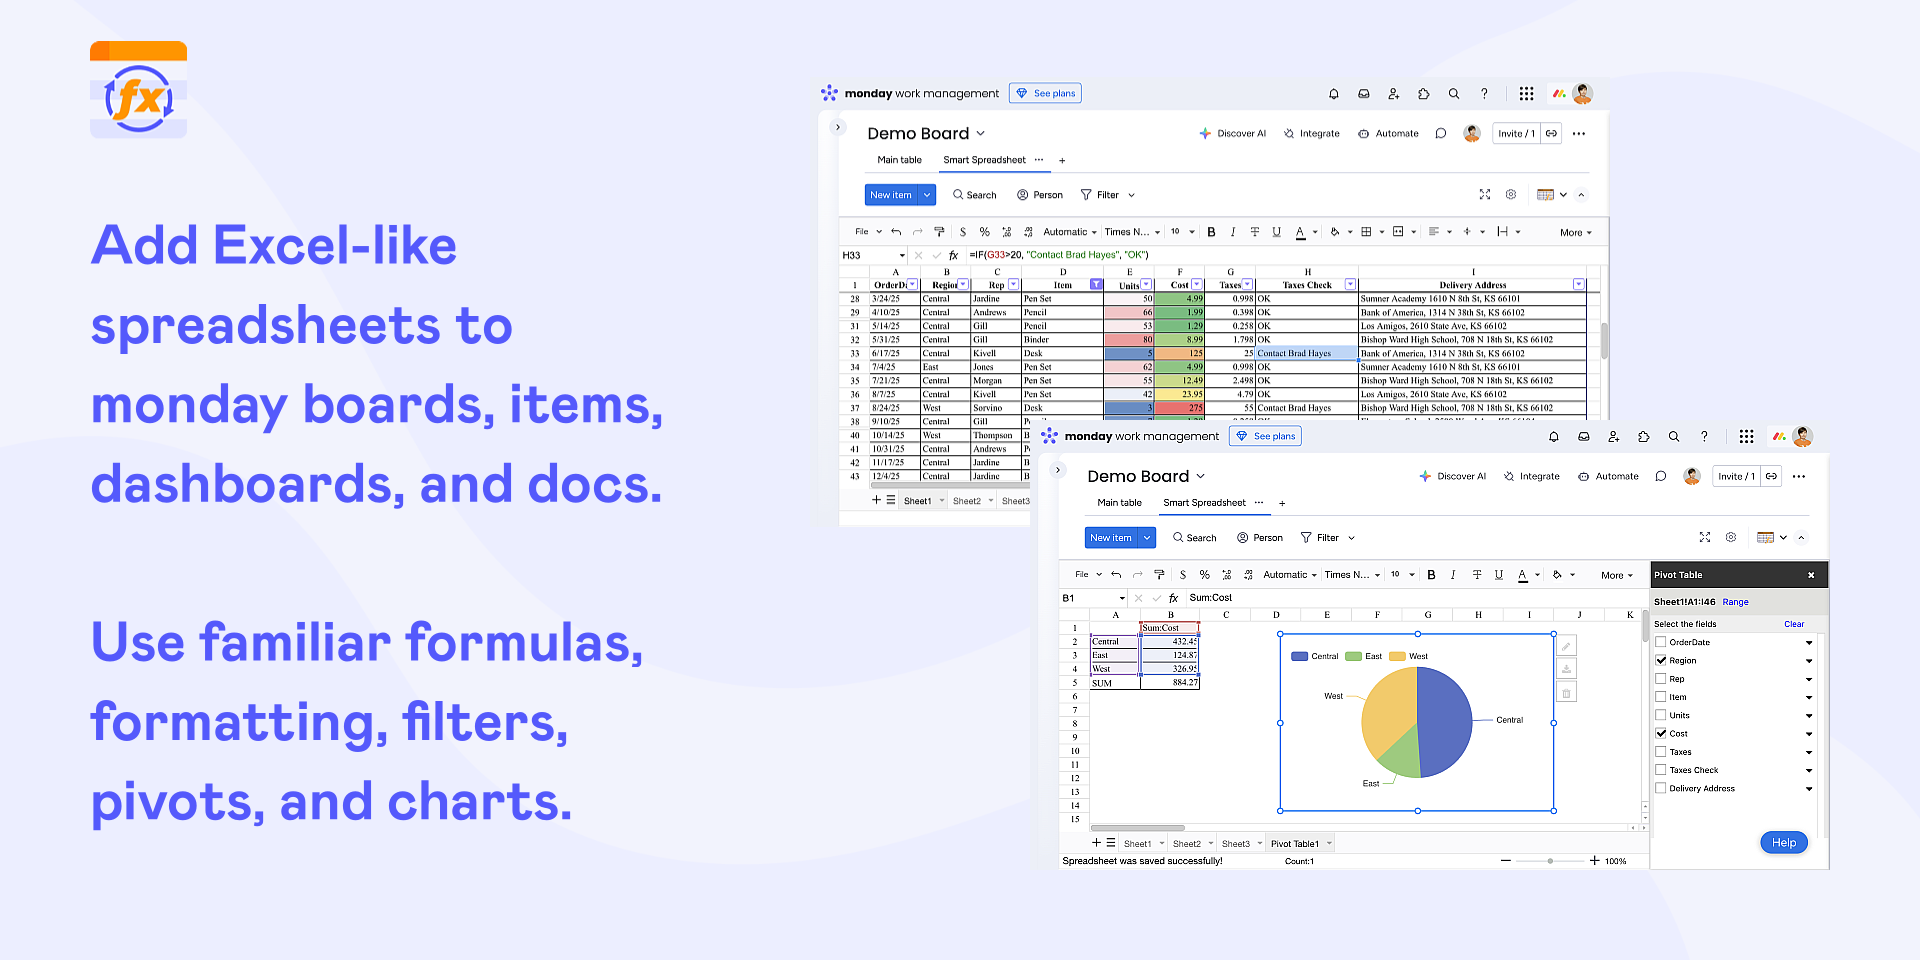Click search magnifier in Pivot Table window header
This screenshot has height=960, width=1920.
1673,437
